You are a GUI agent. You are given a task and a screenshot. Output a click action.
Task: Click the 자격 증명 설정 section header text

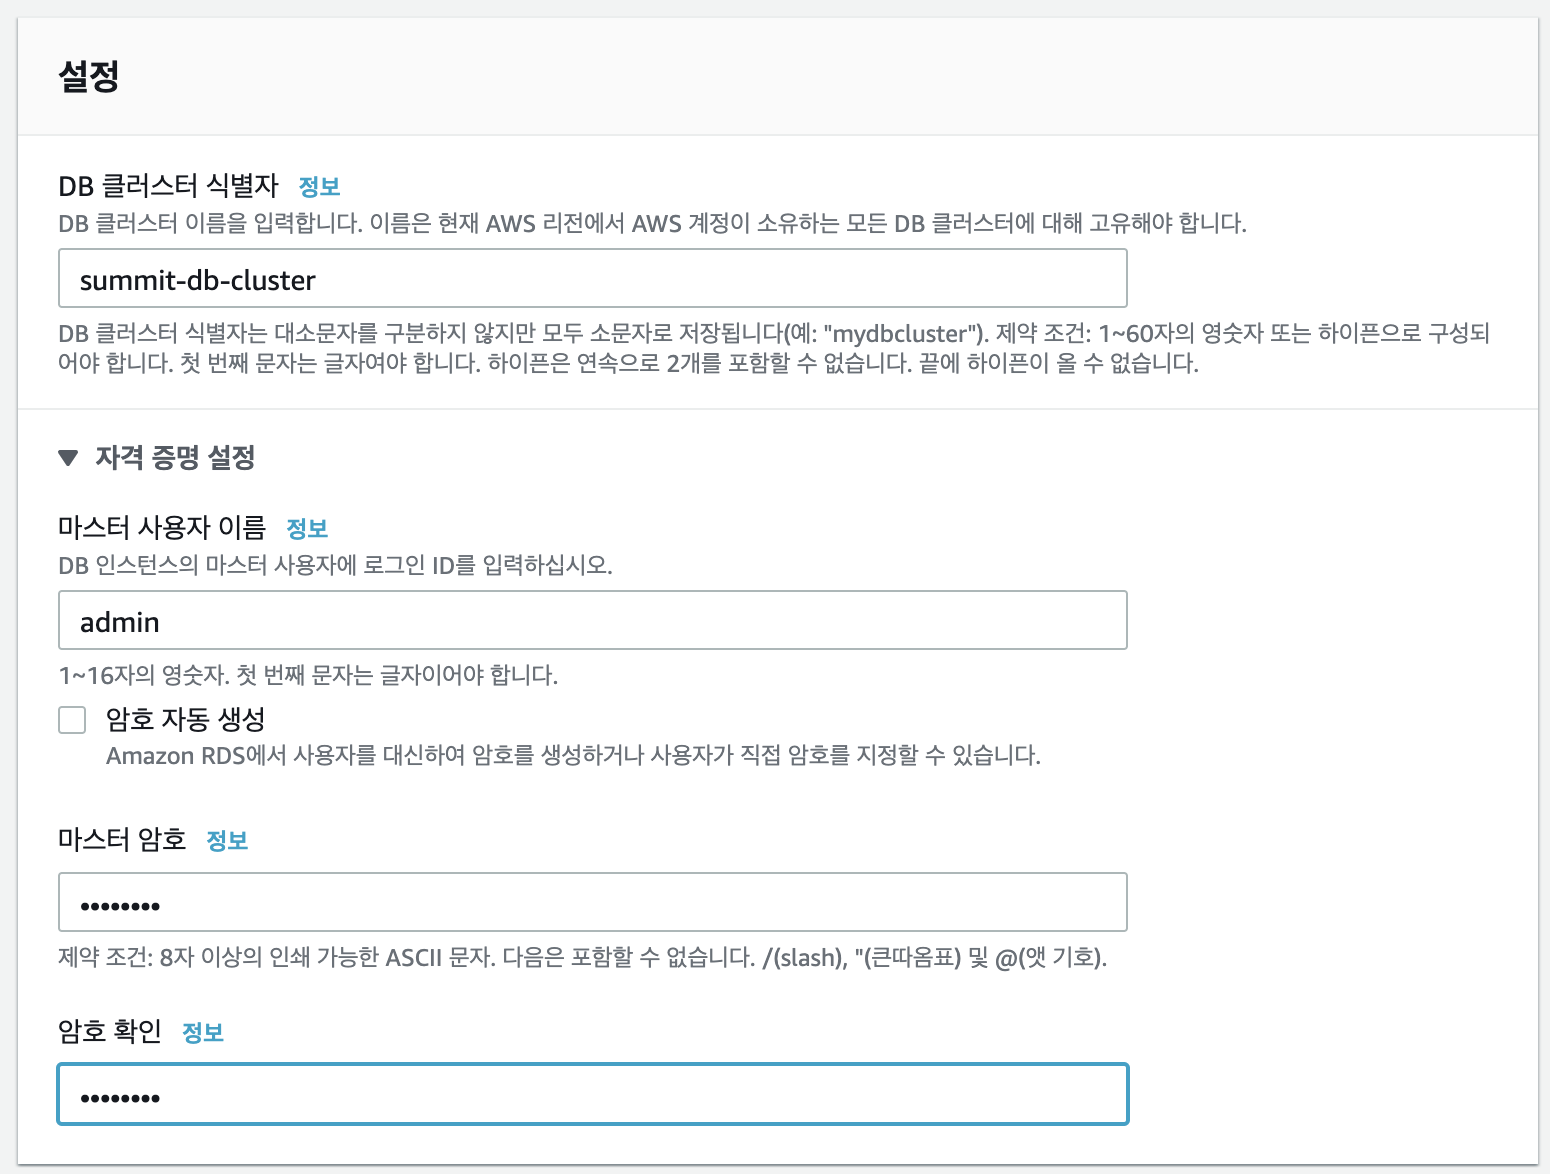[175, 458]
